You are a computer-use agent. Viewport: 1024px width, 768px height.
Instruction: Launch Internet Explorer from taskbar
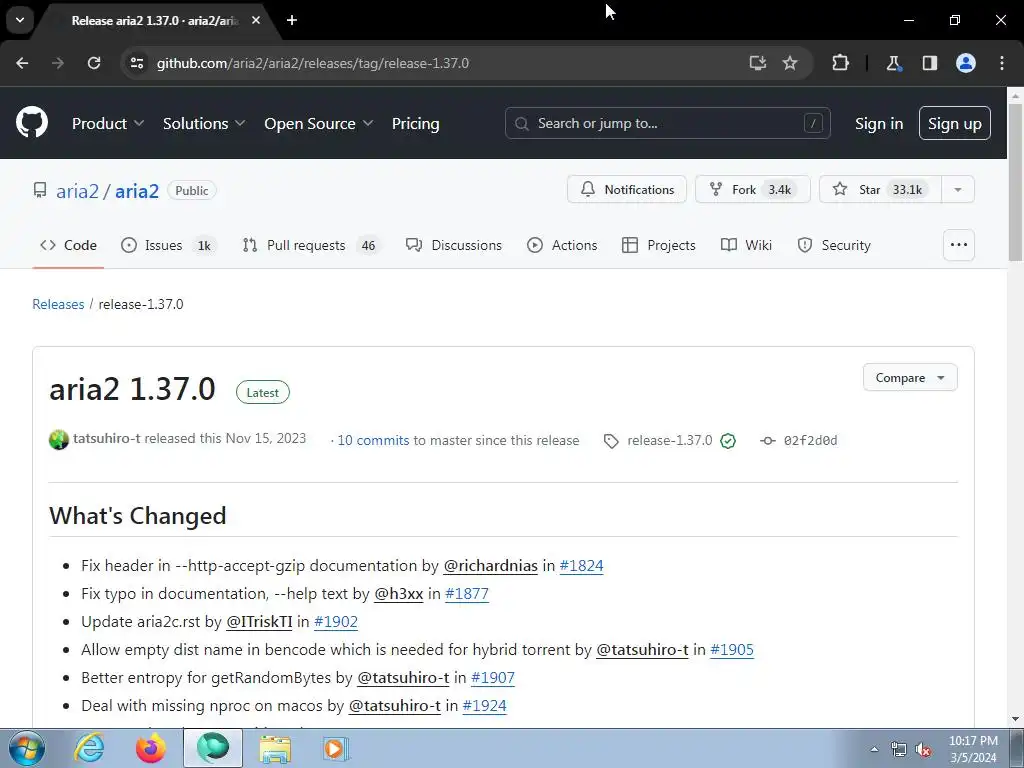click(89, 748)
